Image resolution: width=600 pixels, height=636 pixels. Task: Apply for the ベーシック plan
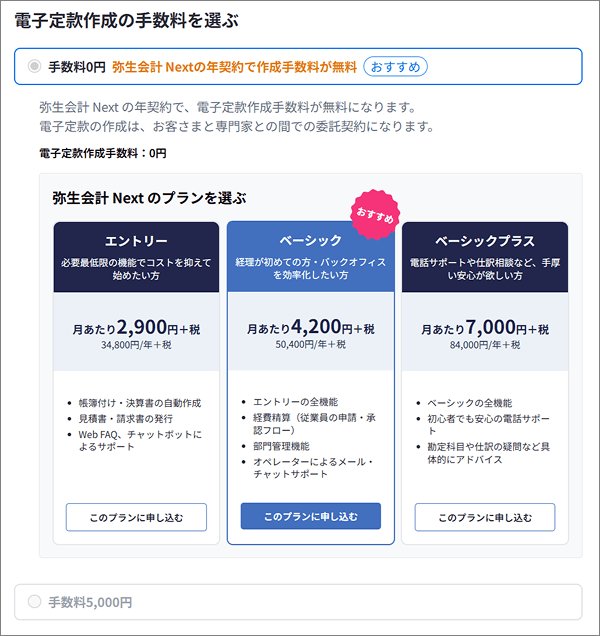point(310,516)
